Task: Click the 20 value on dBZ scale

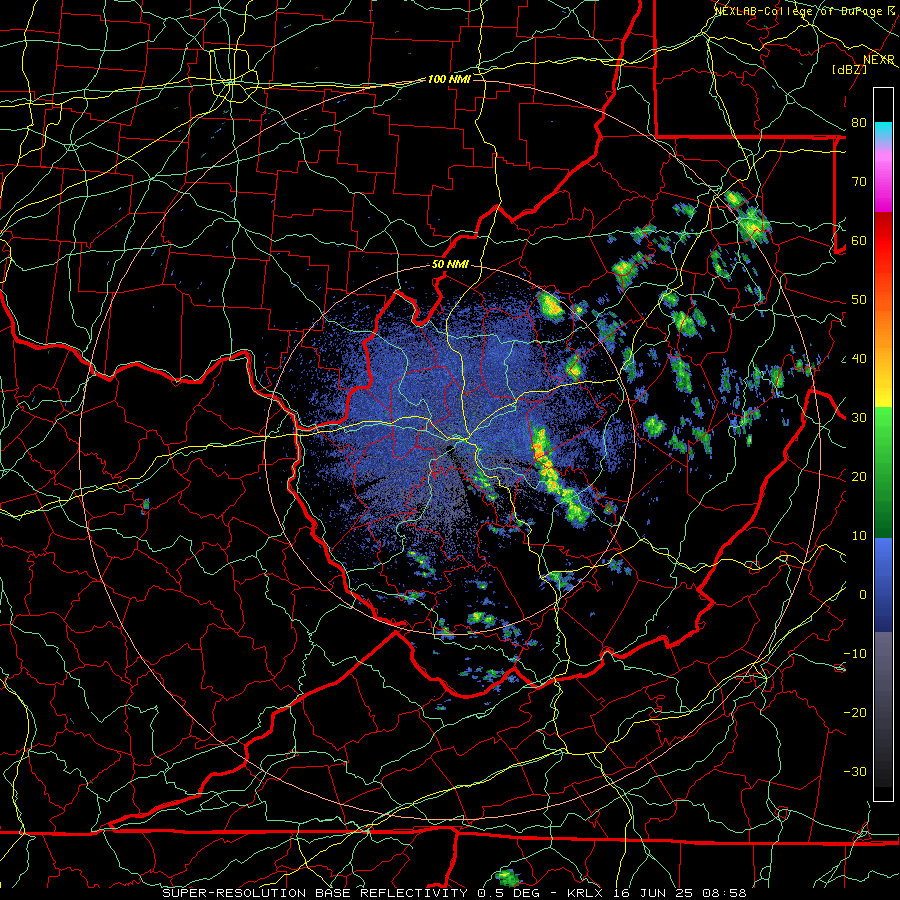Action: click(x=859, y=477)
